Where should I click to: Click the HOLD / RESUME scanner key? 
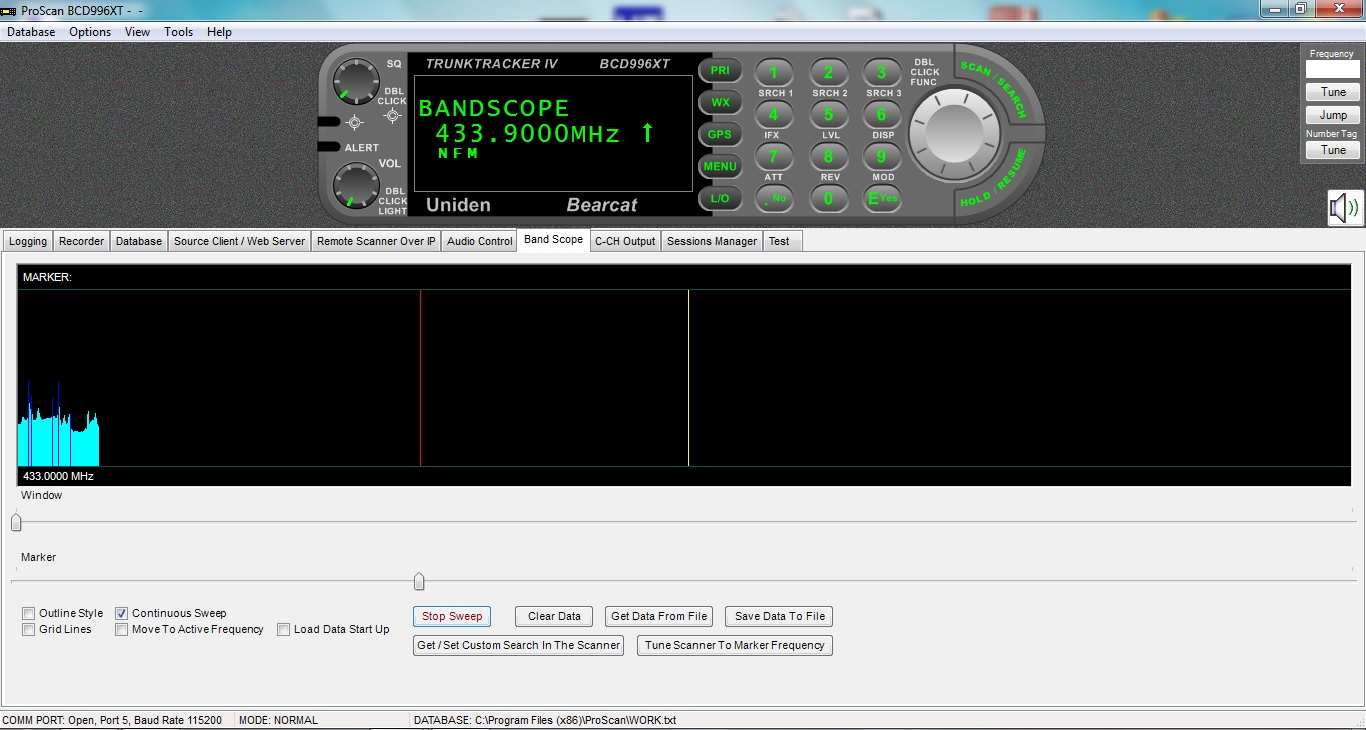(x=994, y=179)
